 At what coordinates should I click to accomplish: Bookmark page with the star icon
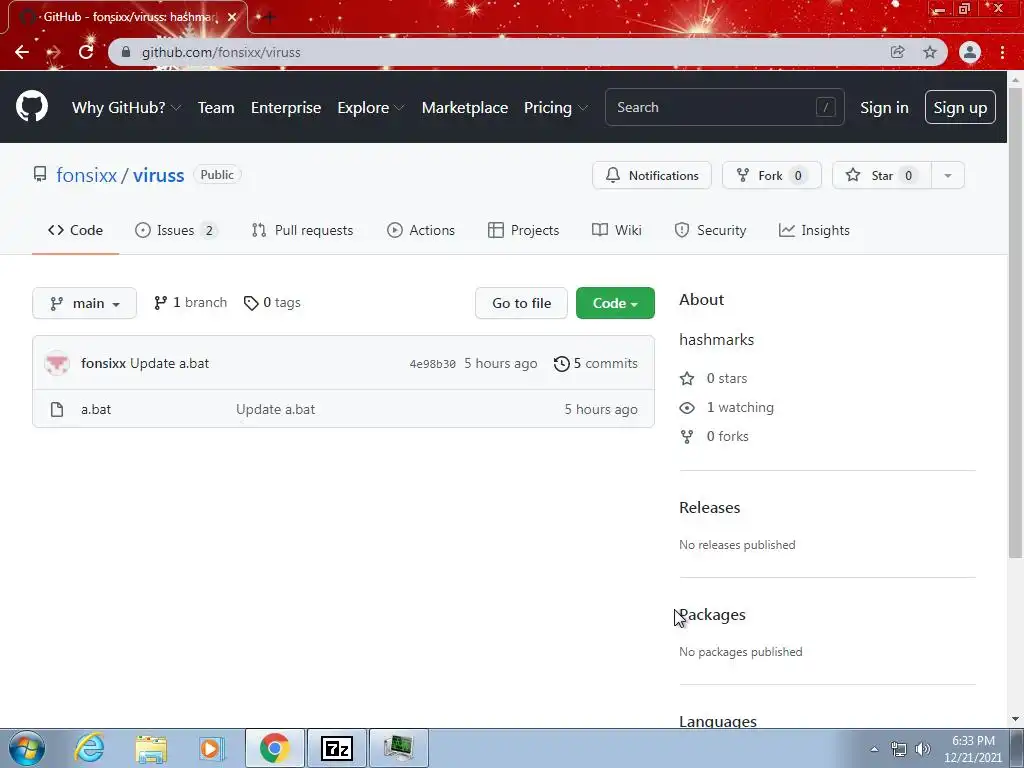coord(930,52)
